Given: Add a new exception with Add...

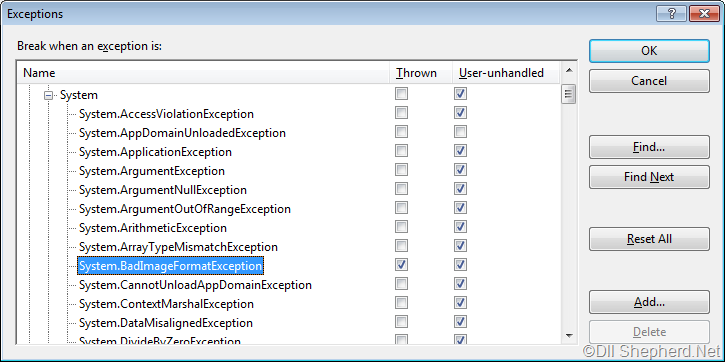Looking at the screenshot, I should pos(649,302).
